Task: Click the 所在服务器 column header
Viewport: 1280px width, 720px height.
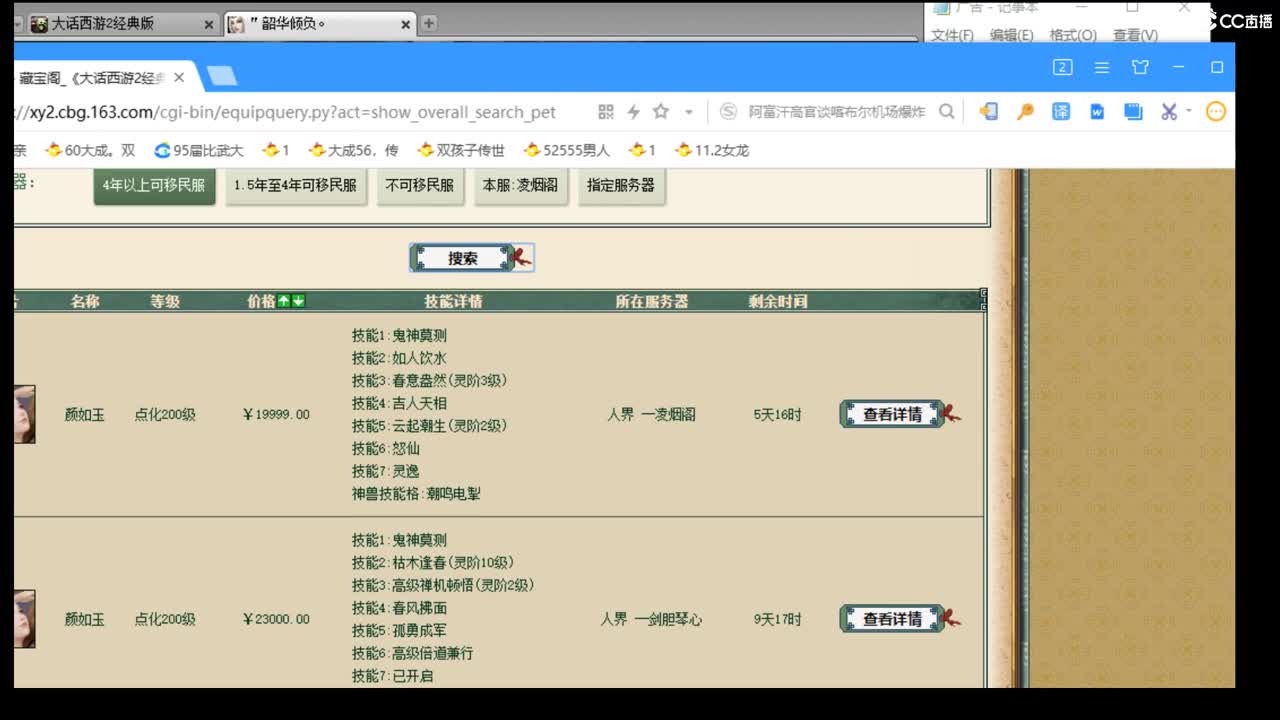Action: coord(651,301)
